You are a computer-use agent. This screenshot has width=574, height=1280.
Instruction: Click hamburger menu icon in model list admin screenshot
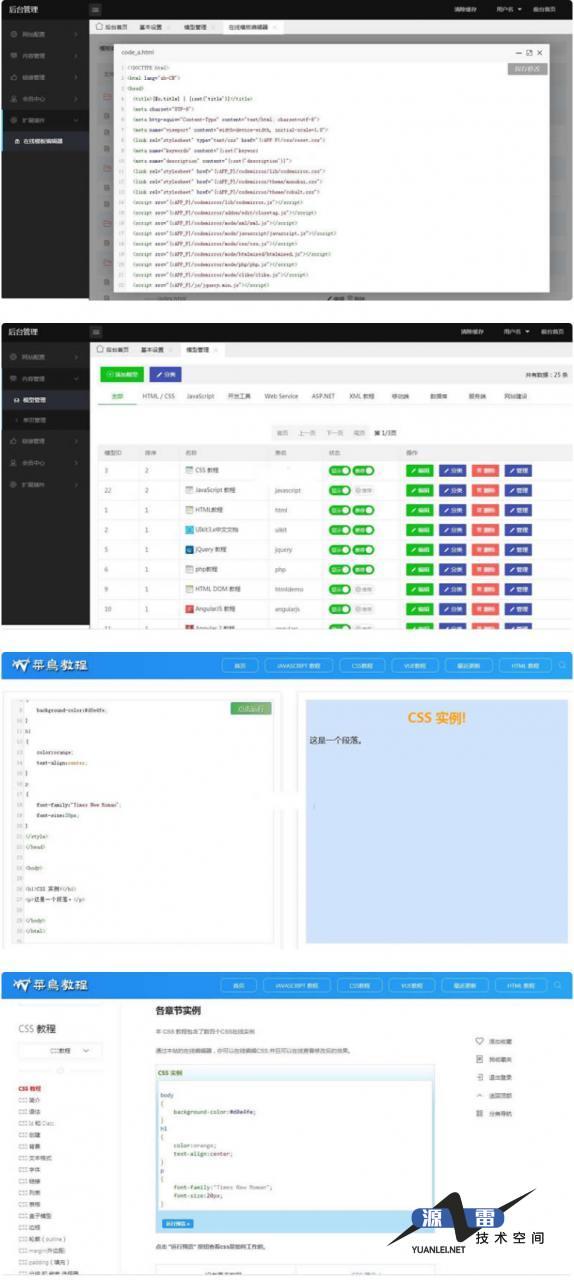(97, 331)
